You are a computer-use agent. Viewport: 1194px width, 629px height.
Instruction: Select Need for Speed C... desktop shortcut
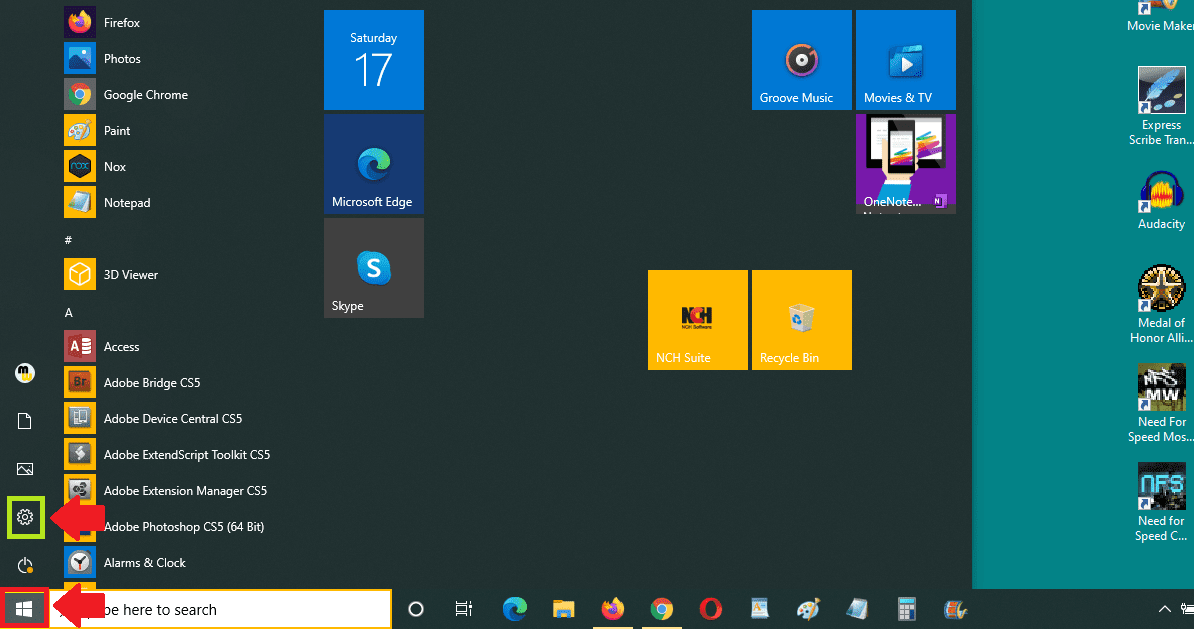click(1161, 502)
